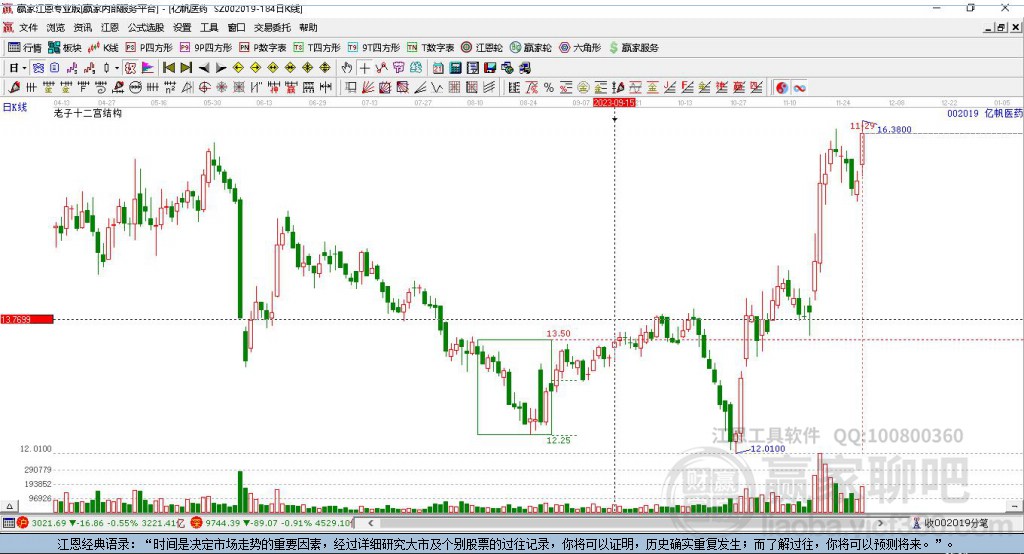Image resolution: width=1024 pixels, height=554 pixels.
Task: Open the calculator icon
Action: pos(455,67)
